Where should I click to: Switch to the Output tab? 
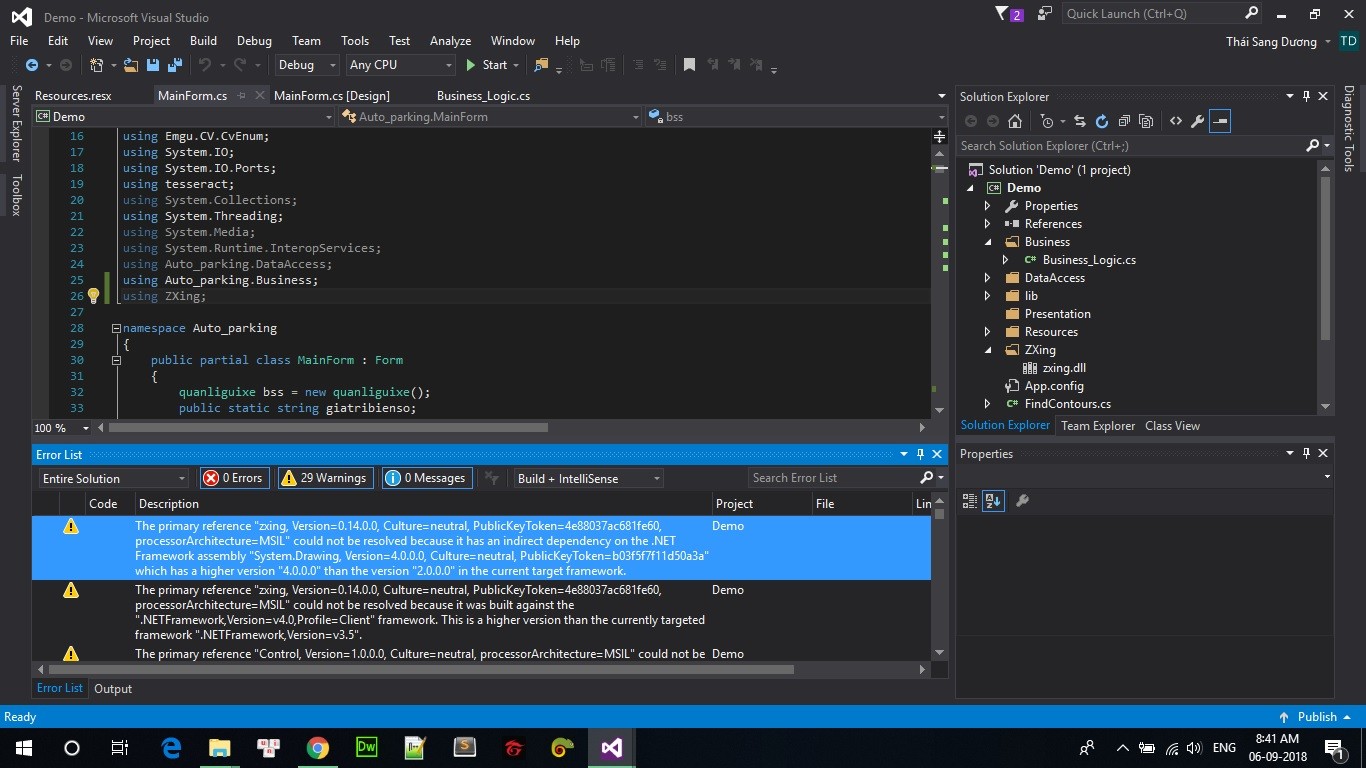click(x=113, y=689)
